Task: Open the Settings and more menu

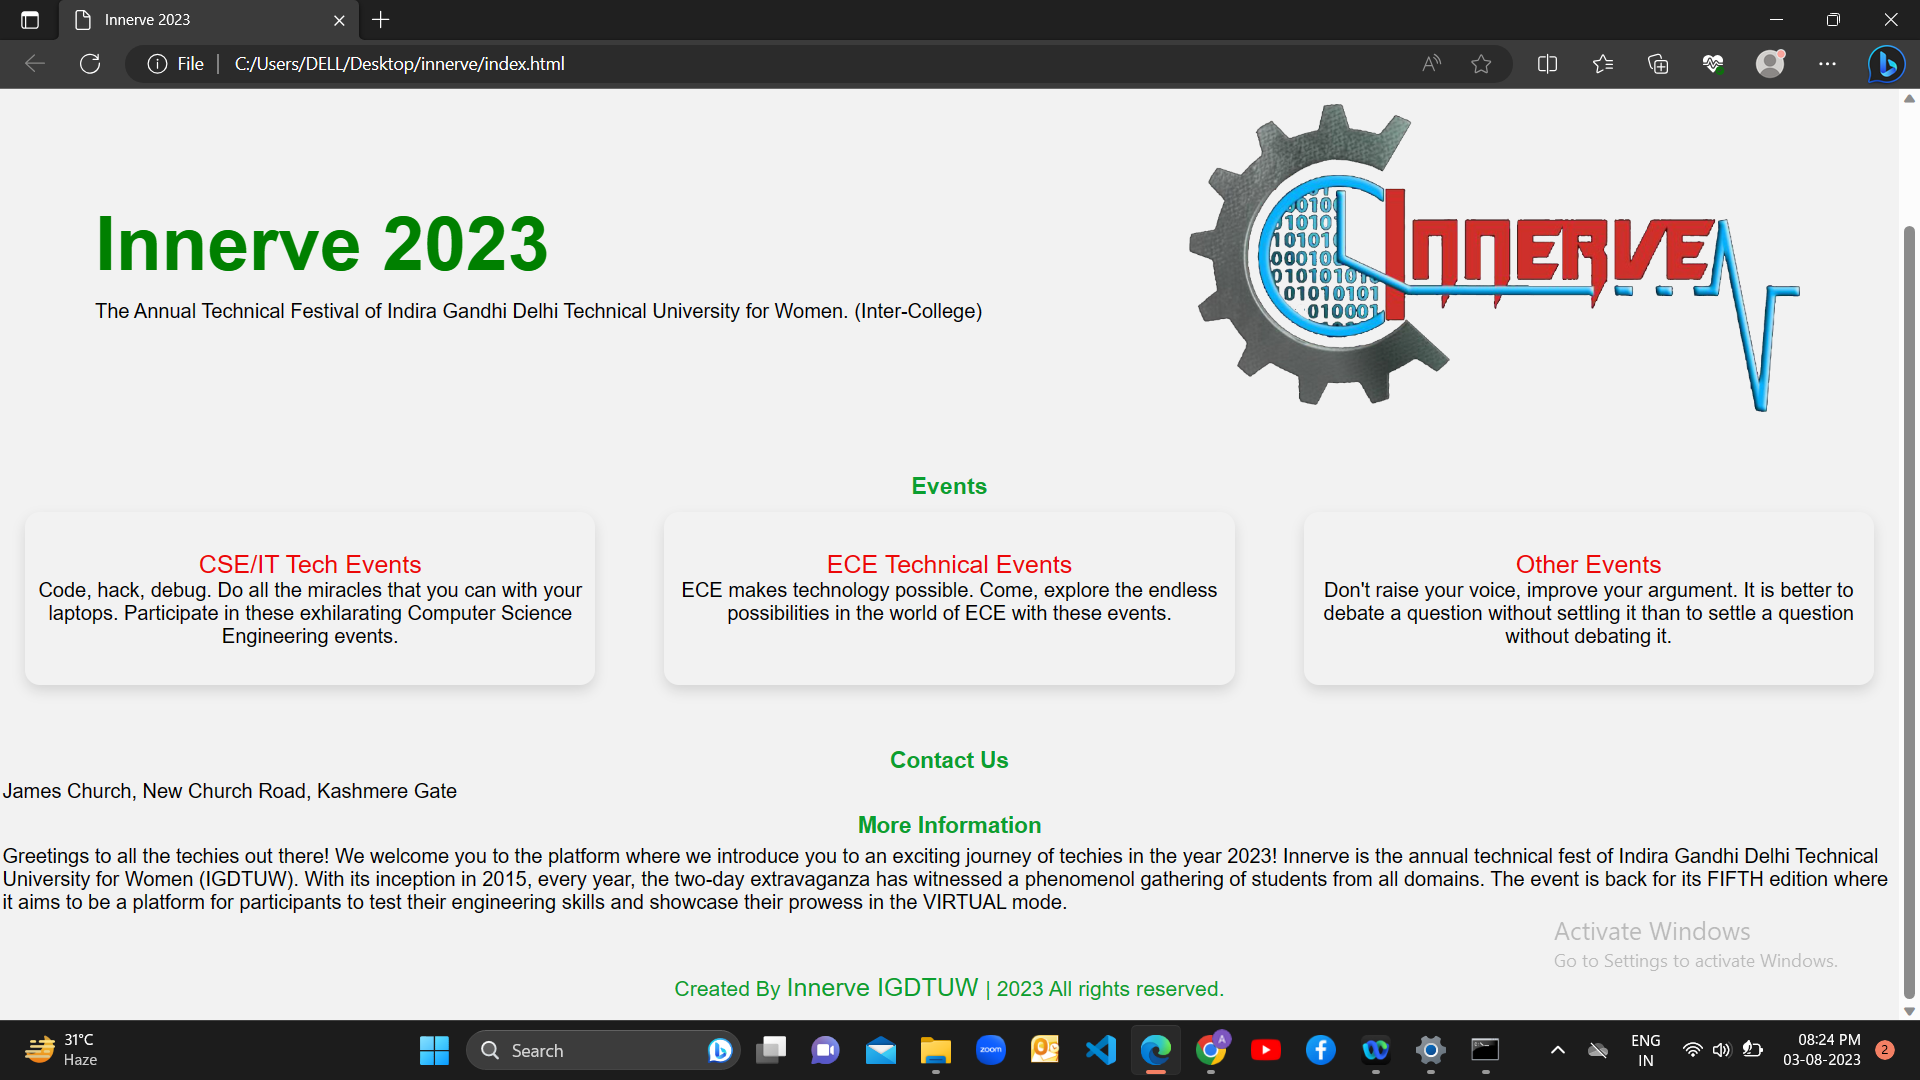Action: (x=1828, y=63)
